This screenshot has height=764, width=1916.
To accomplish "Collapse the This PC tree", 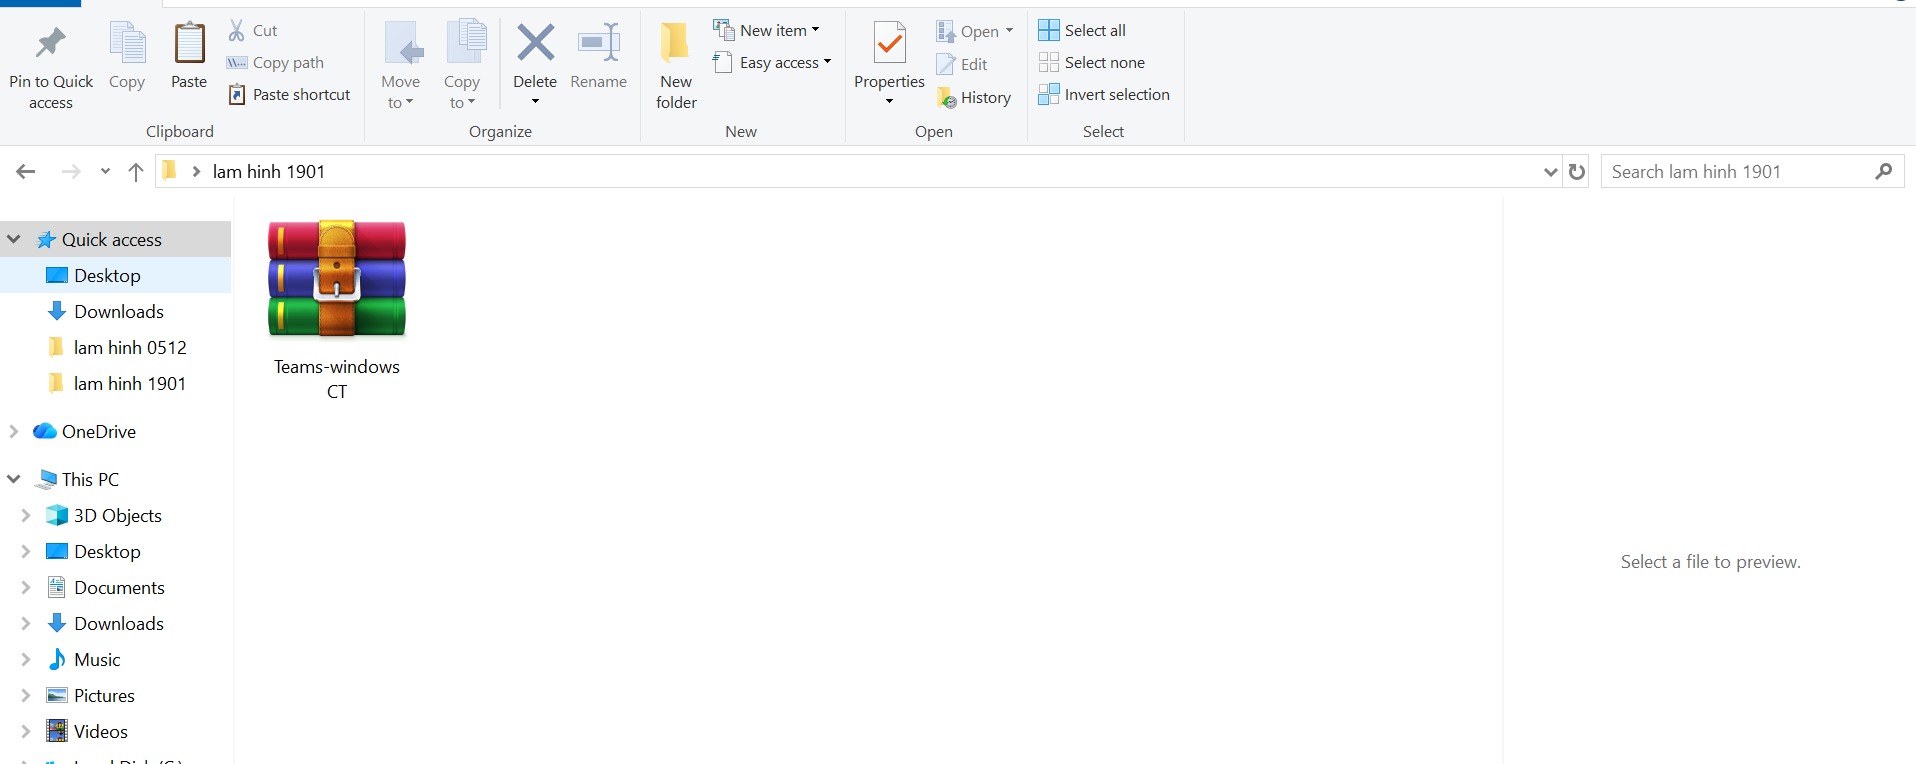I will click(14, 480).
